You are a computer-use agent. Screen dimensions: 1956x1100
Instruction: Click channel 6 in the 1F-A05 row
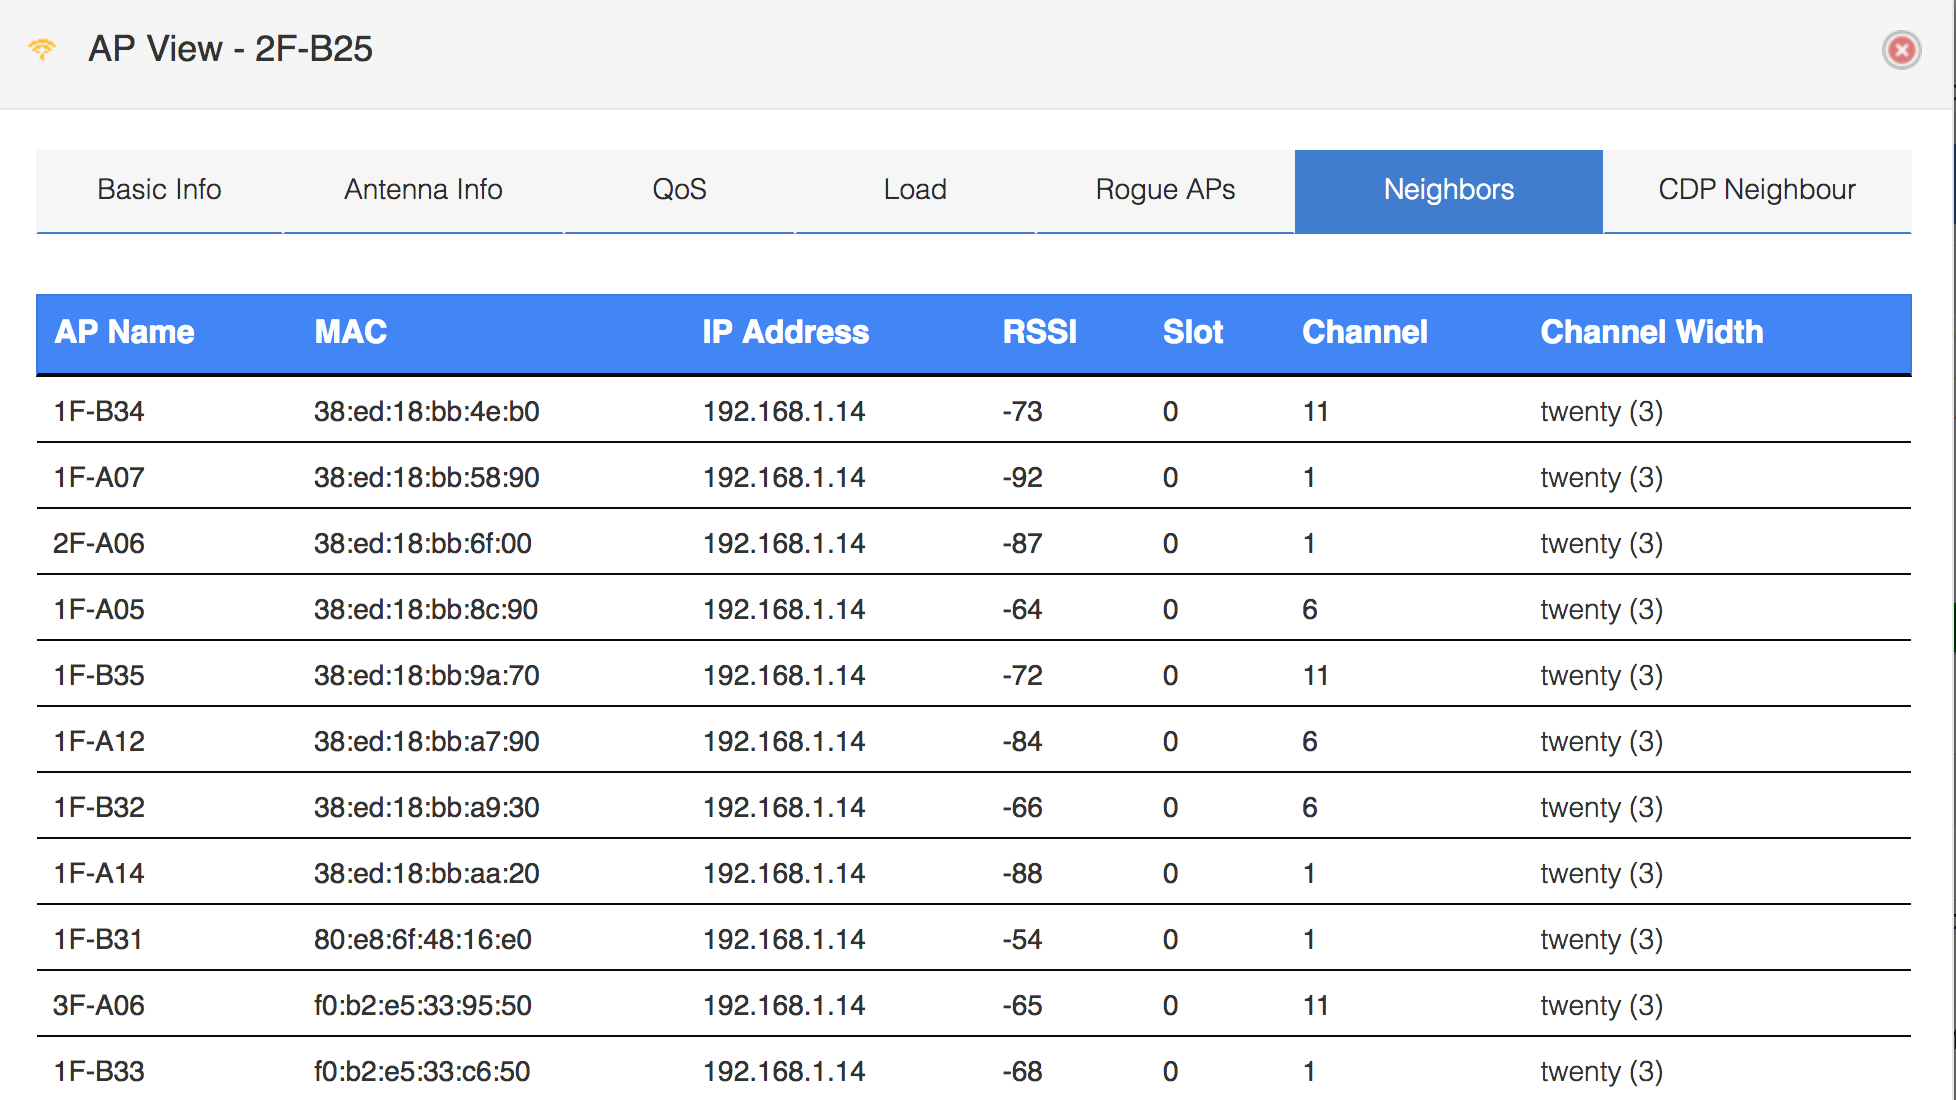tap(1310, 609)
